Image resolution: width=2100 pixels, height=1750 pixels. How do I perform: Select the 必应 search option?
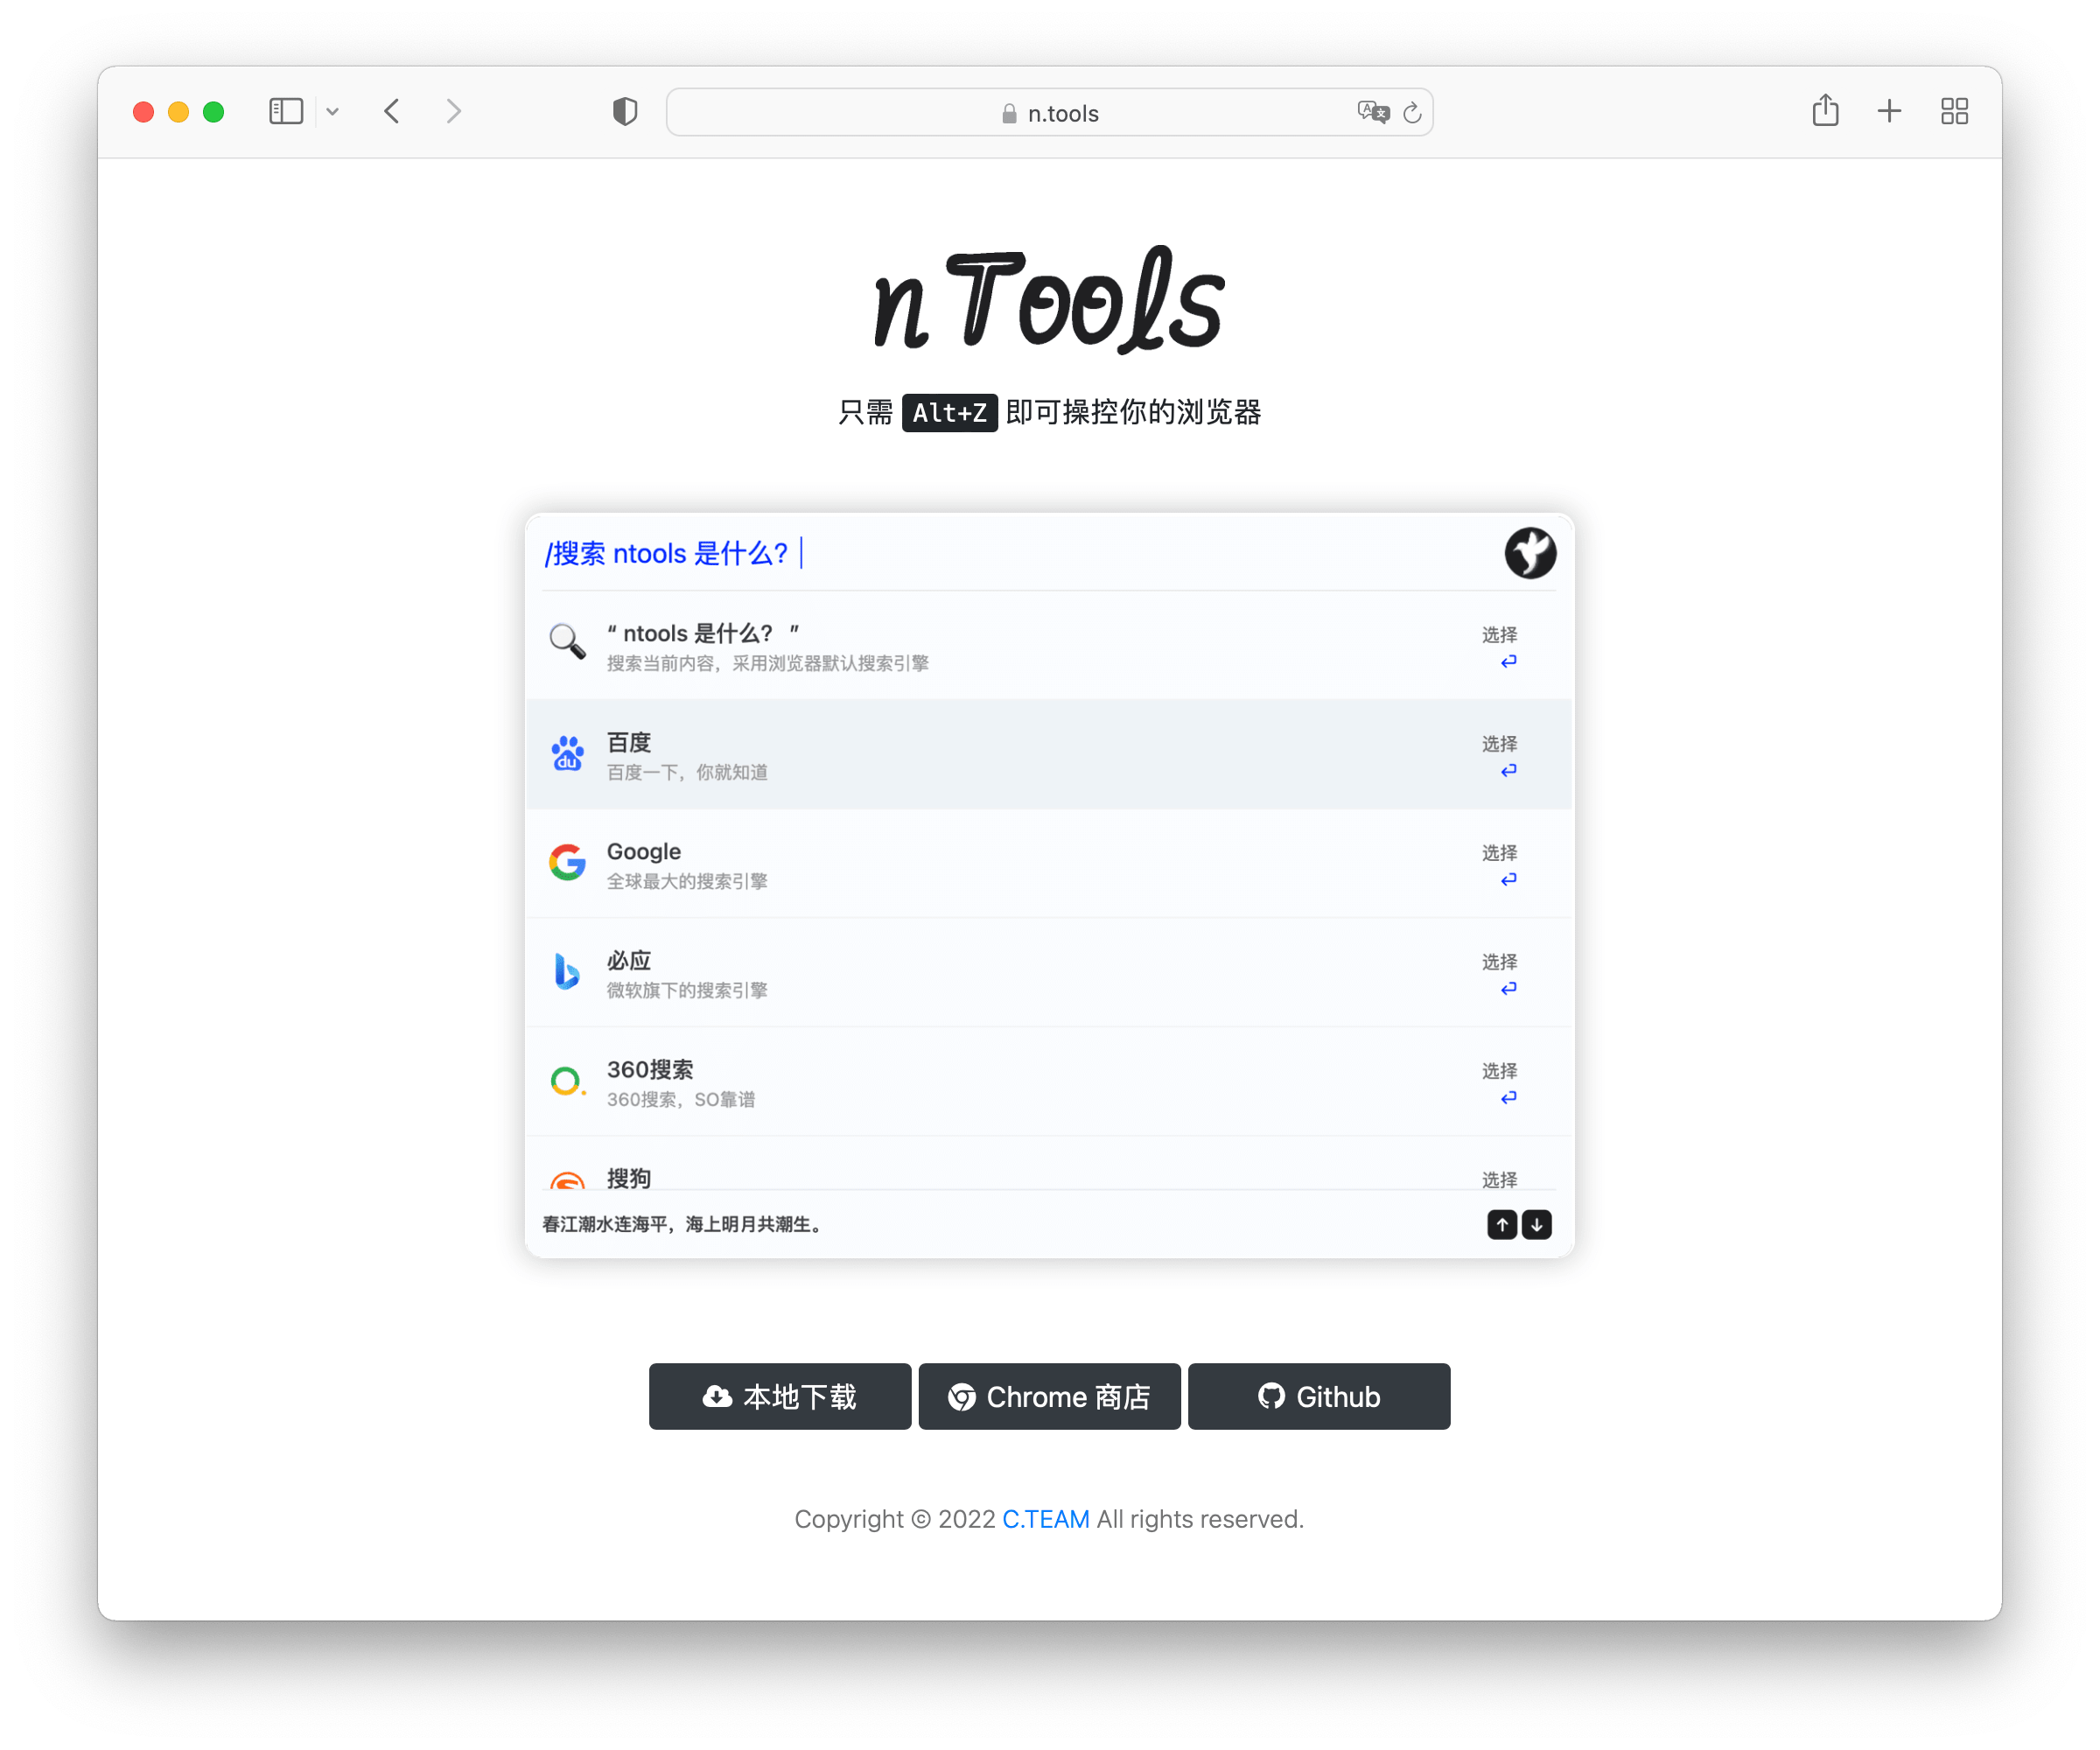(x=1048, y=973)
